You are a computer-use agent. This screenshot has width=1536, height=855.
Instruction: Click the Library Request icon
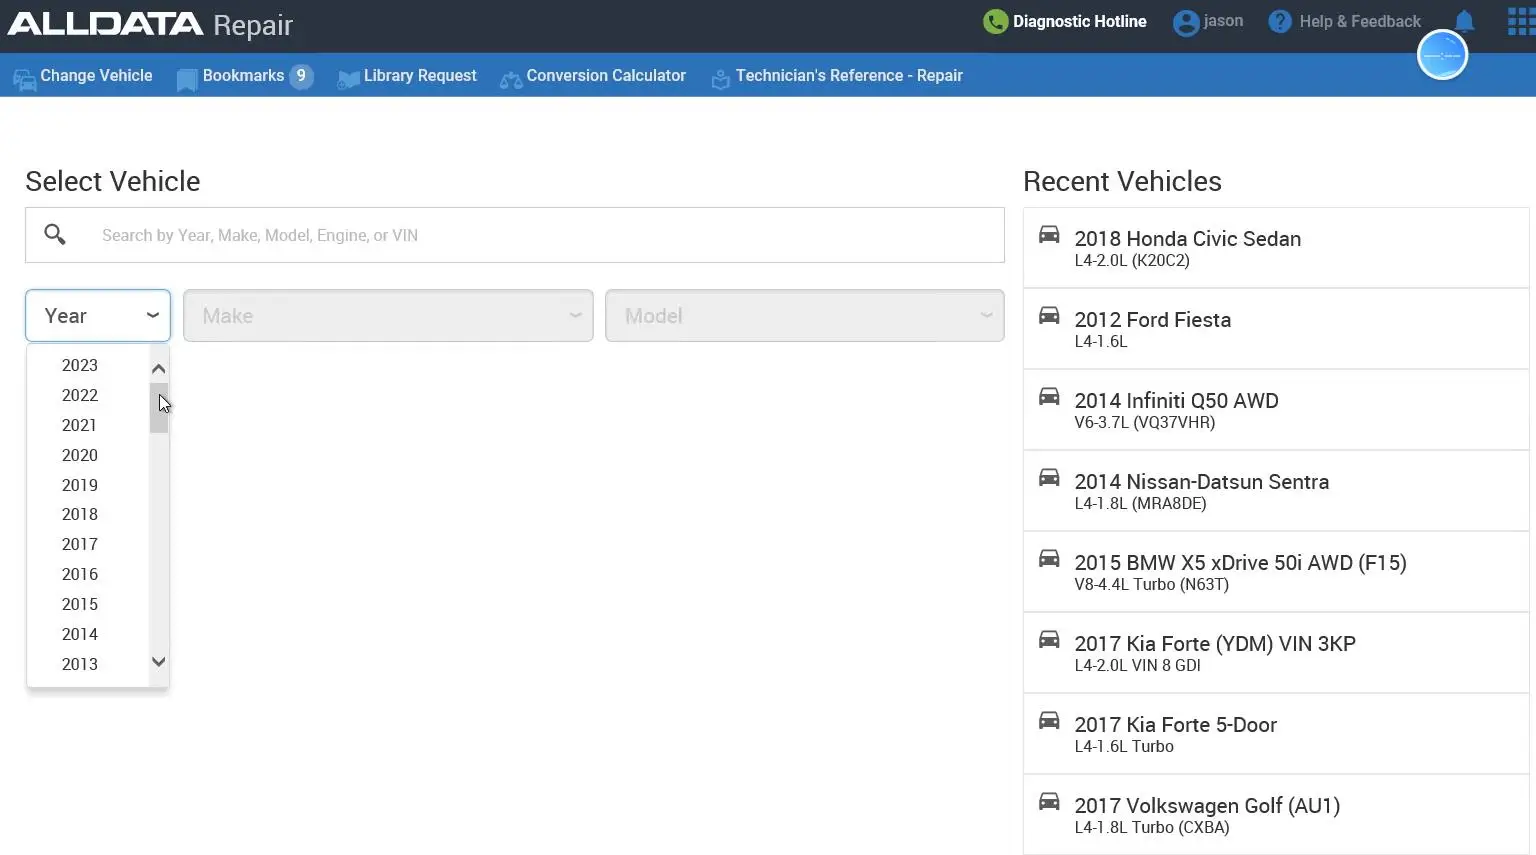(x=349, y=79)
